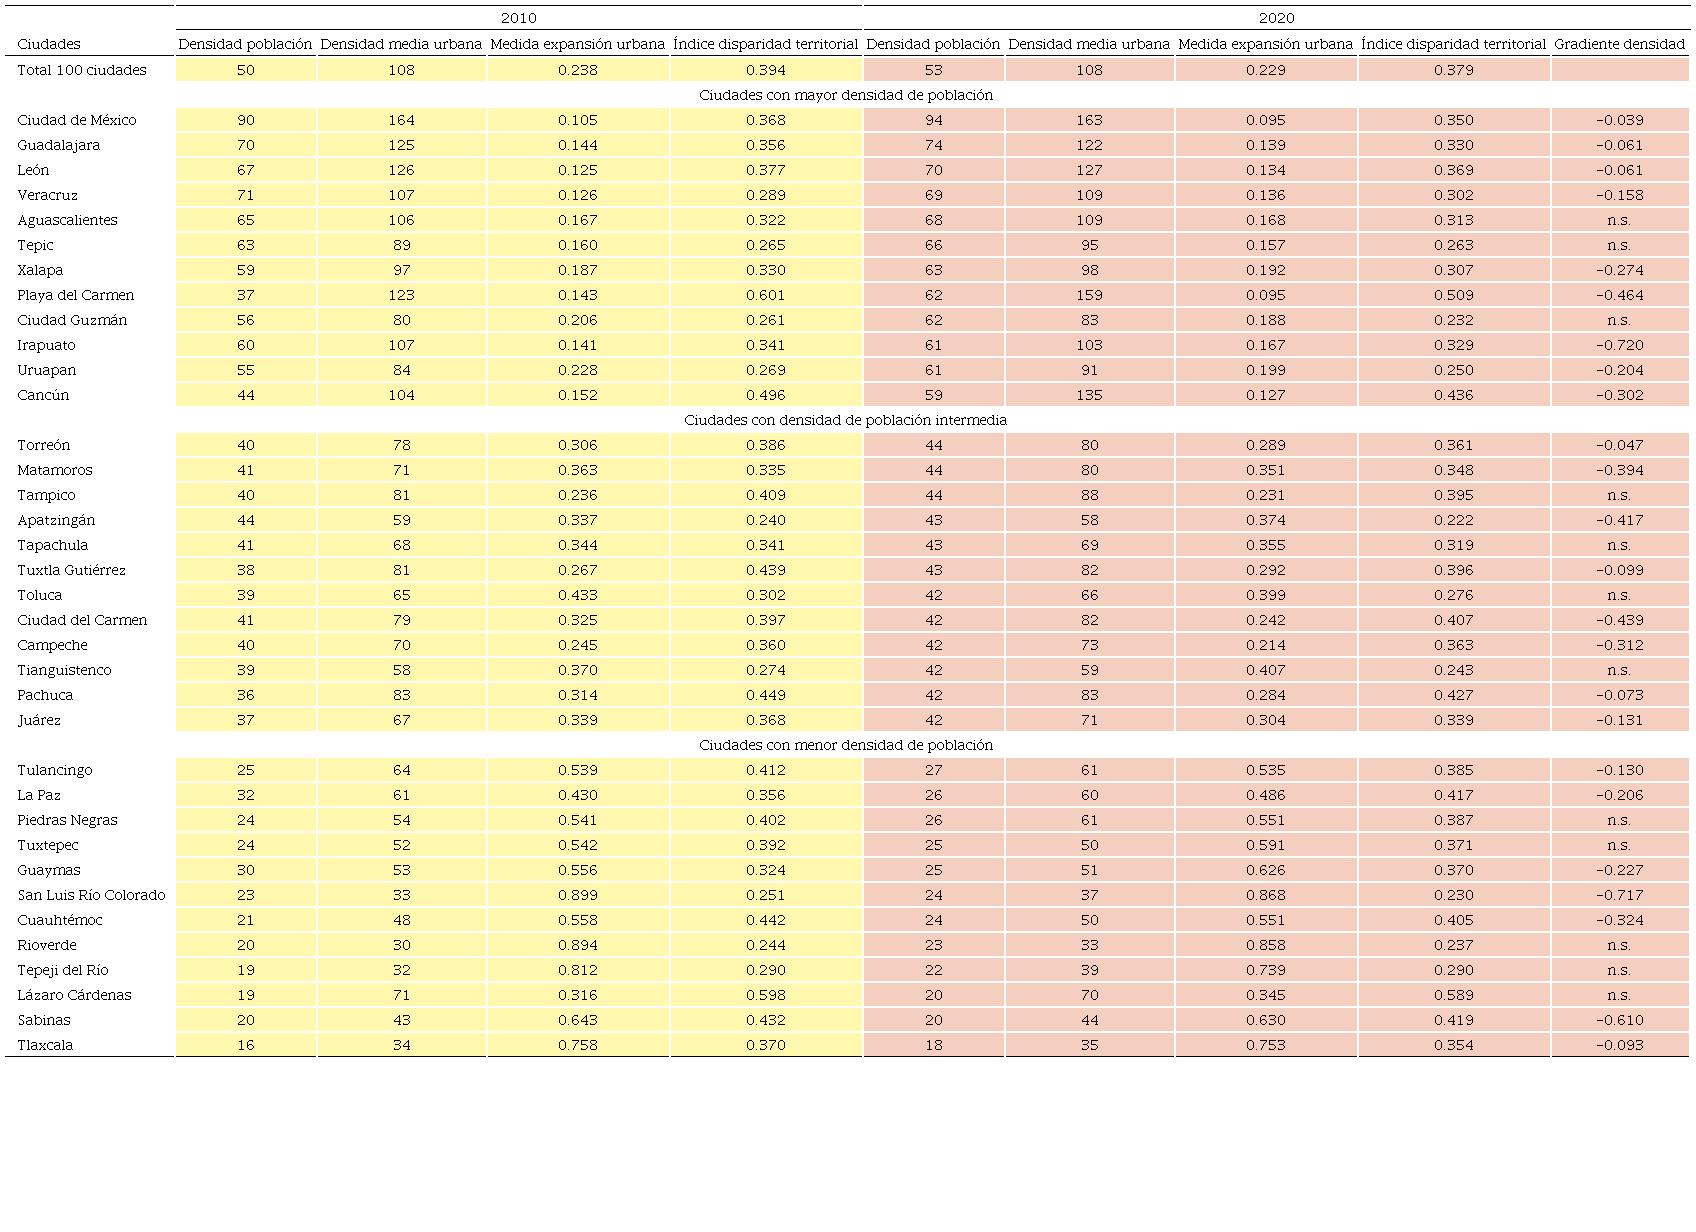
Task: Select Playa del Carmen's 0.601 disparity value
Action: [765, 295]
